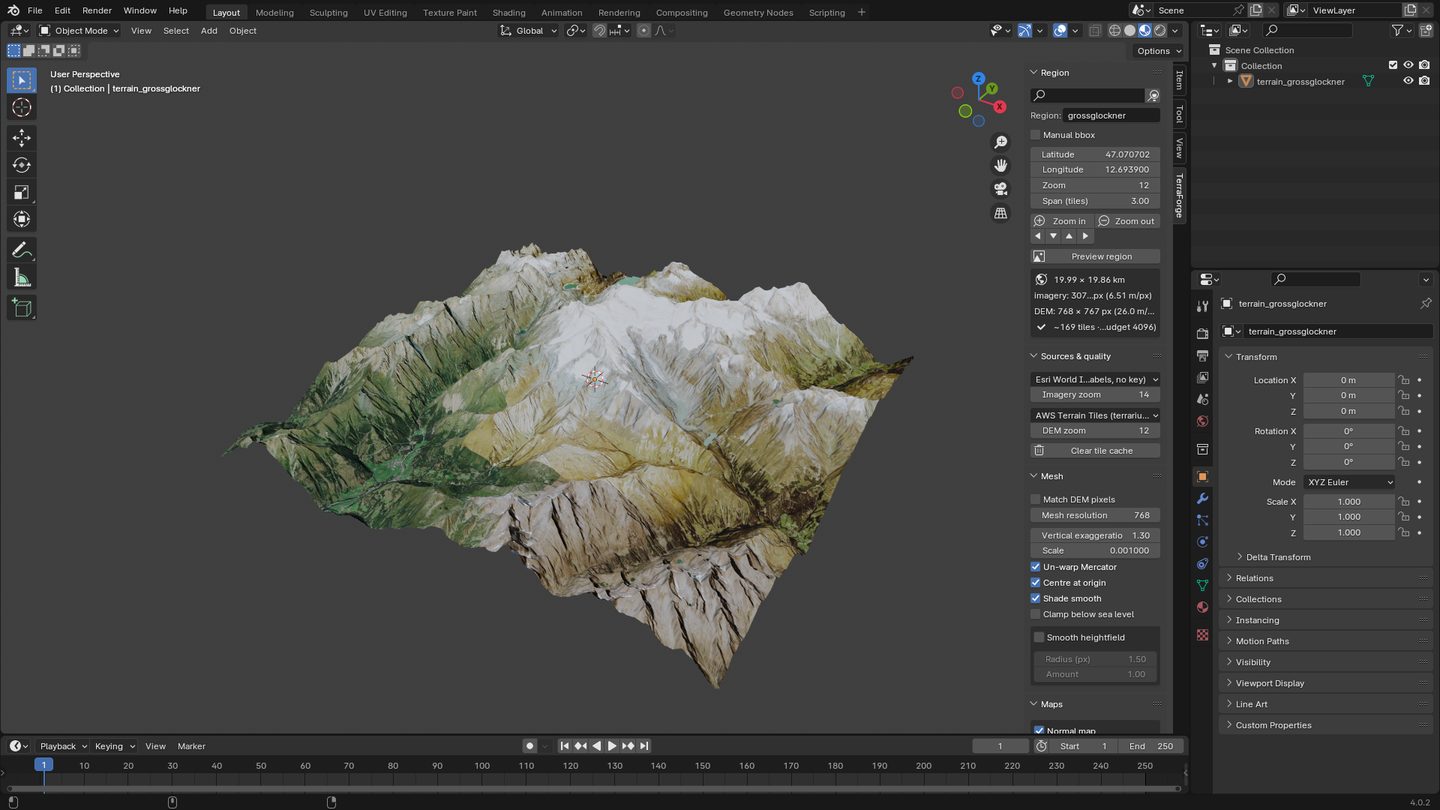Select the Move tool
Viewport: 1440px width, 810px height.
click(21, 138)
